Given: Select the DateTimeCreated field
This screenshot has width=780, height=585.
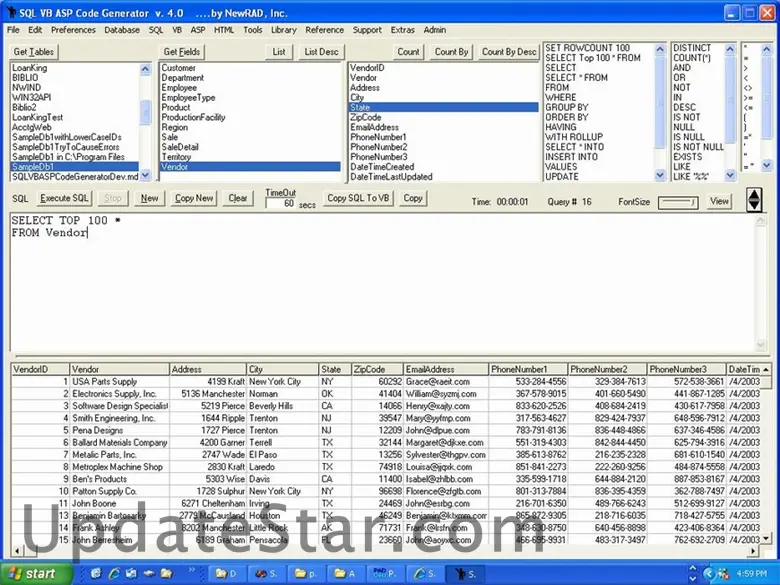Looking at the screenshot, I should (x=444, y=167).
